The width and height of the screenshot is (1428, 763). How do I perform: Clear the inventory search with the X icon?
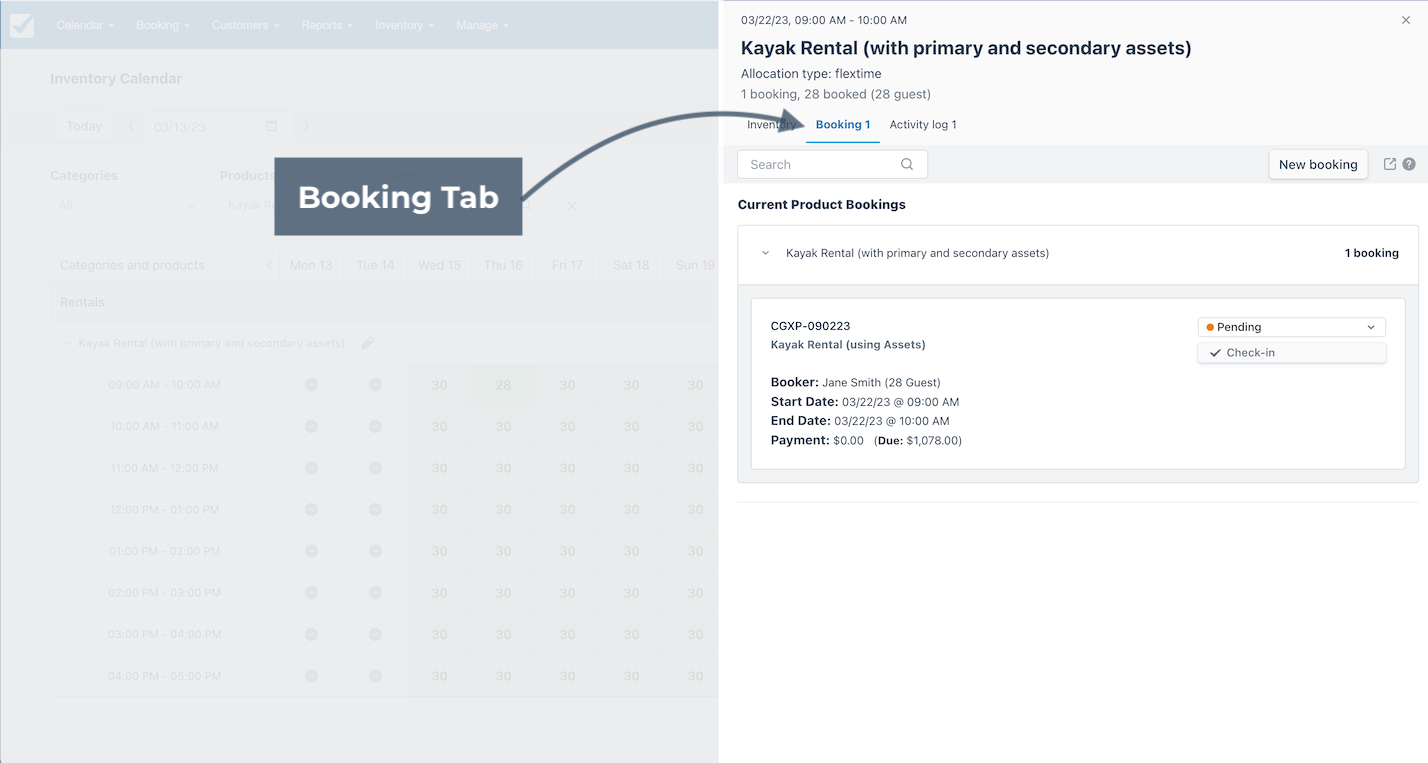pos(572,205)
